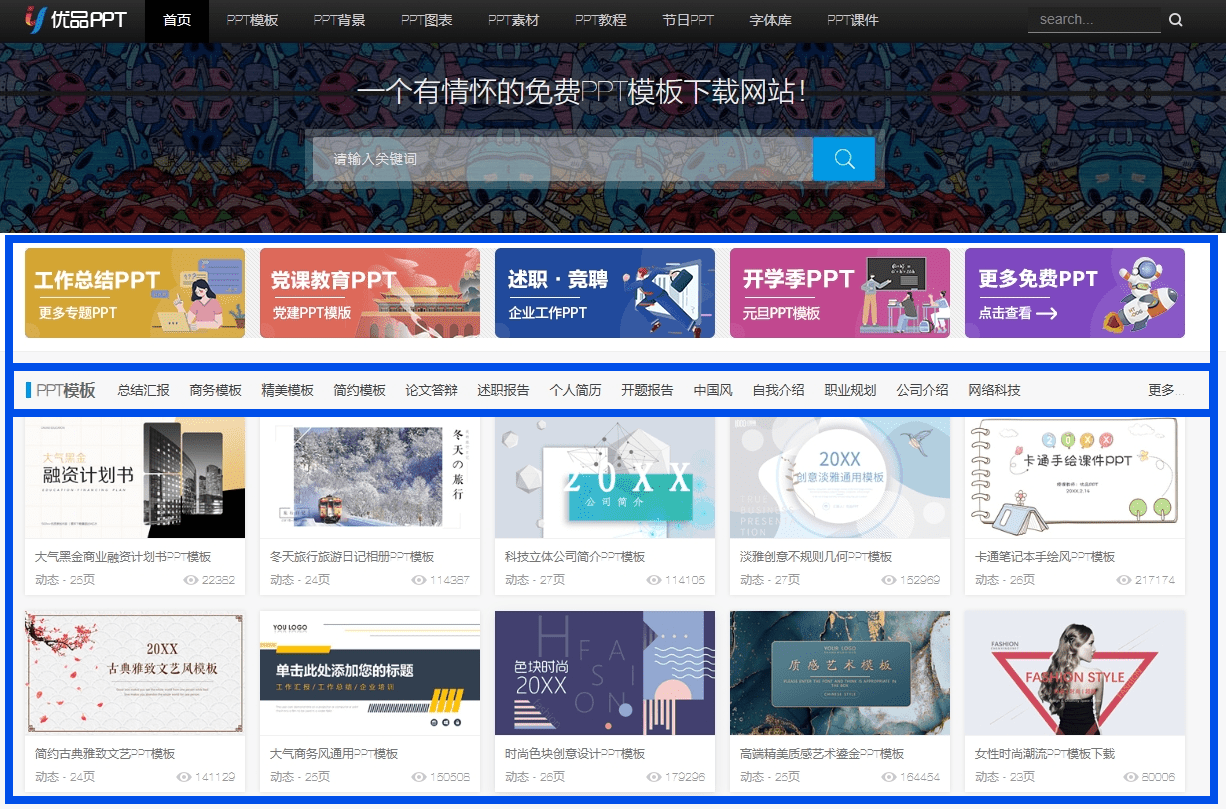Image resolution: width=1226 pixels, height=809 pixels.
Task: Open the 单击此处添加您的标题 template thumbnail
Action: click(x=370, y=673)
